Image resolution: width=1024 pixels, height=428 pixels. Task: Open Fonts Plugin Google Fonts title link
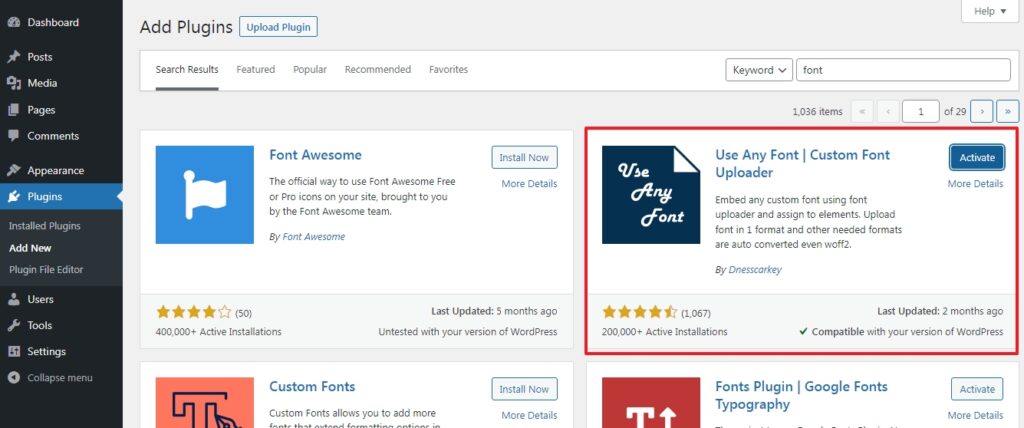point(801,395)
